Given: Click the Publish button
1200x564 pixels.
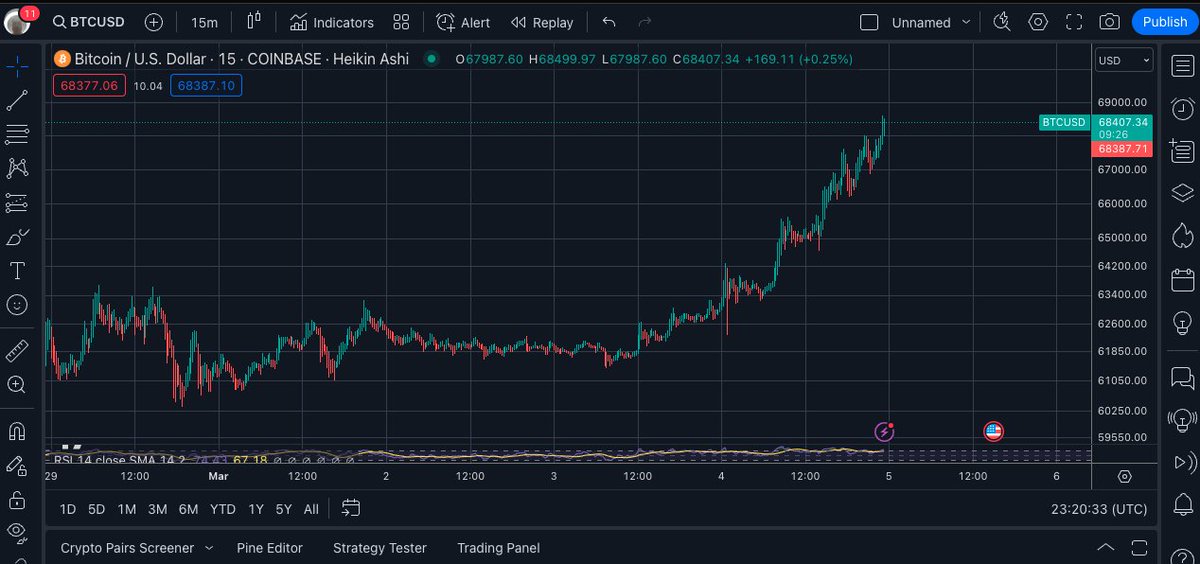Looking at the screenshot, I should click(1164, 22).
